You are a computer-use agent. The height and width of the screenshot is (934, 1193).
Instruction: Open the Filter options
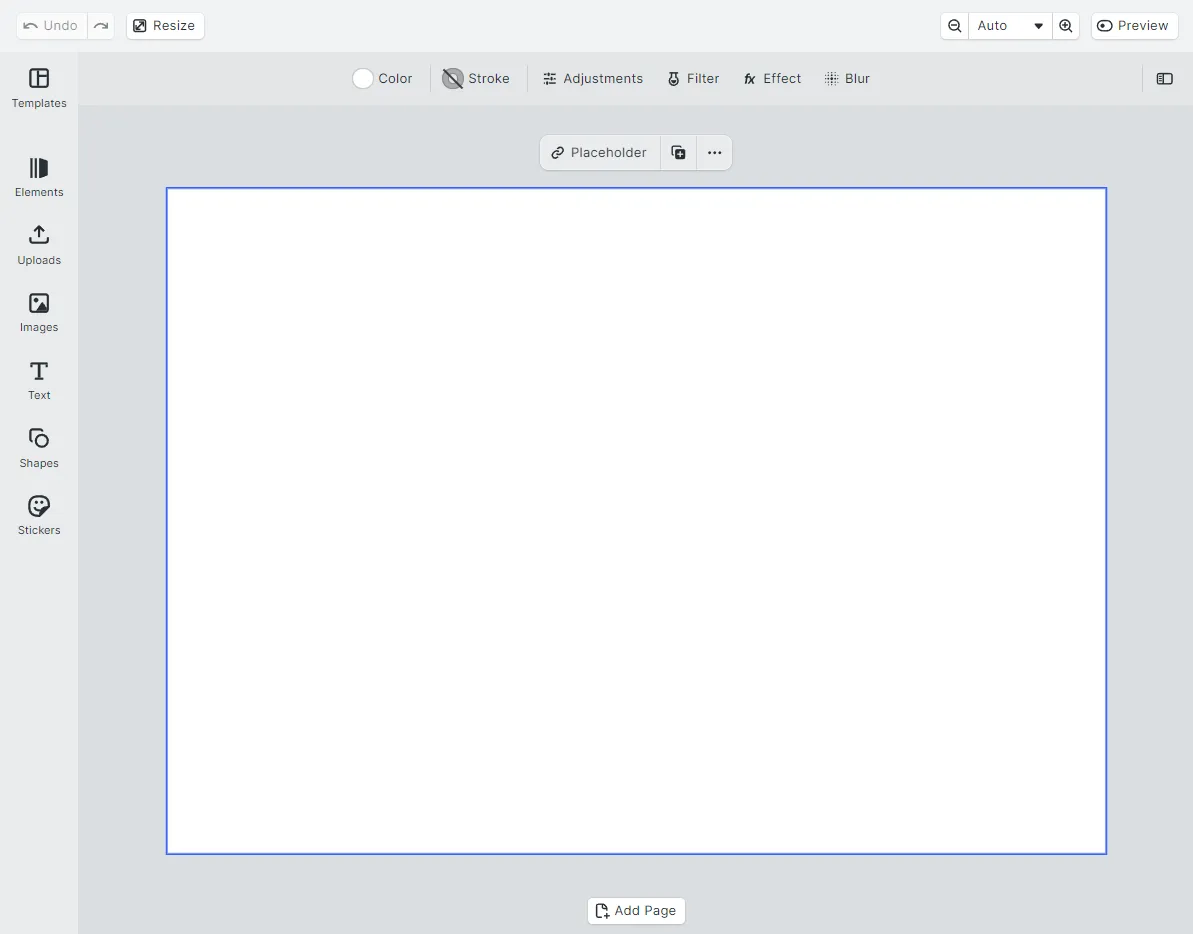pyautogui.click(x=693, y=79)
